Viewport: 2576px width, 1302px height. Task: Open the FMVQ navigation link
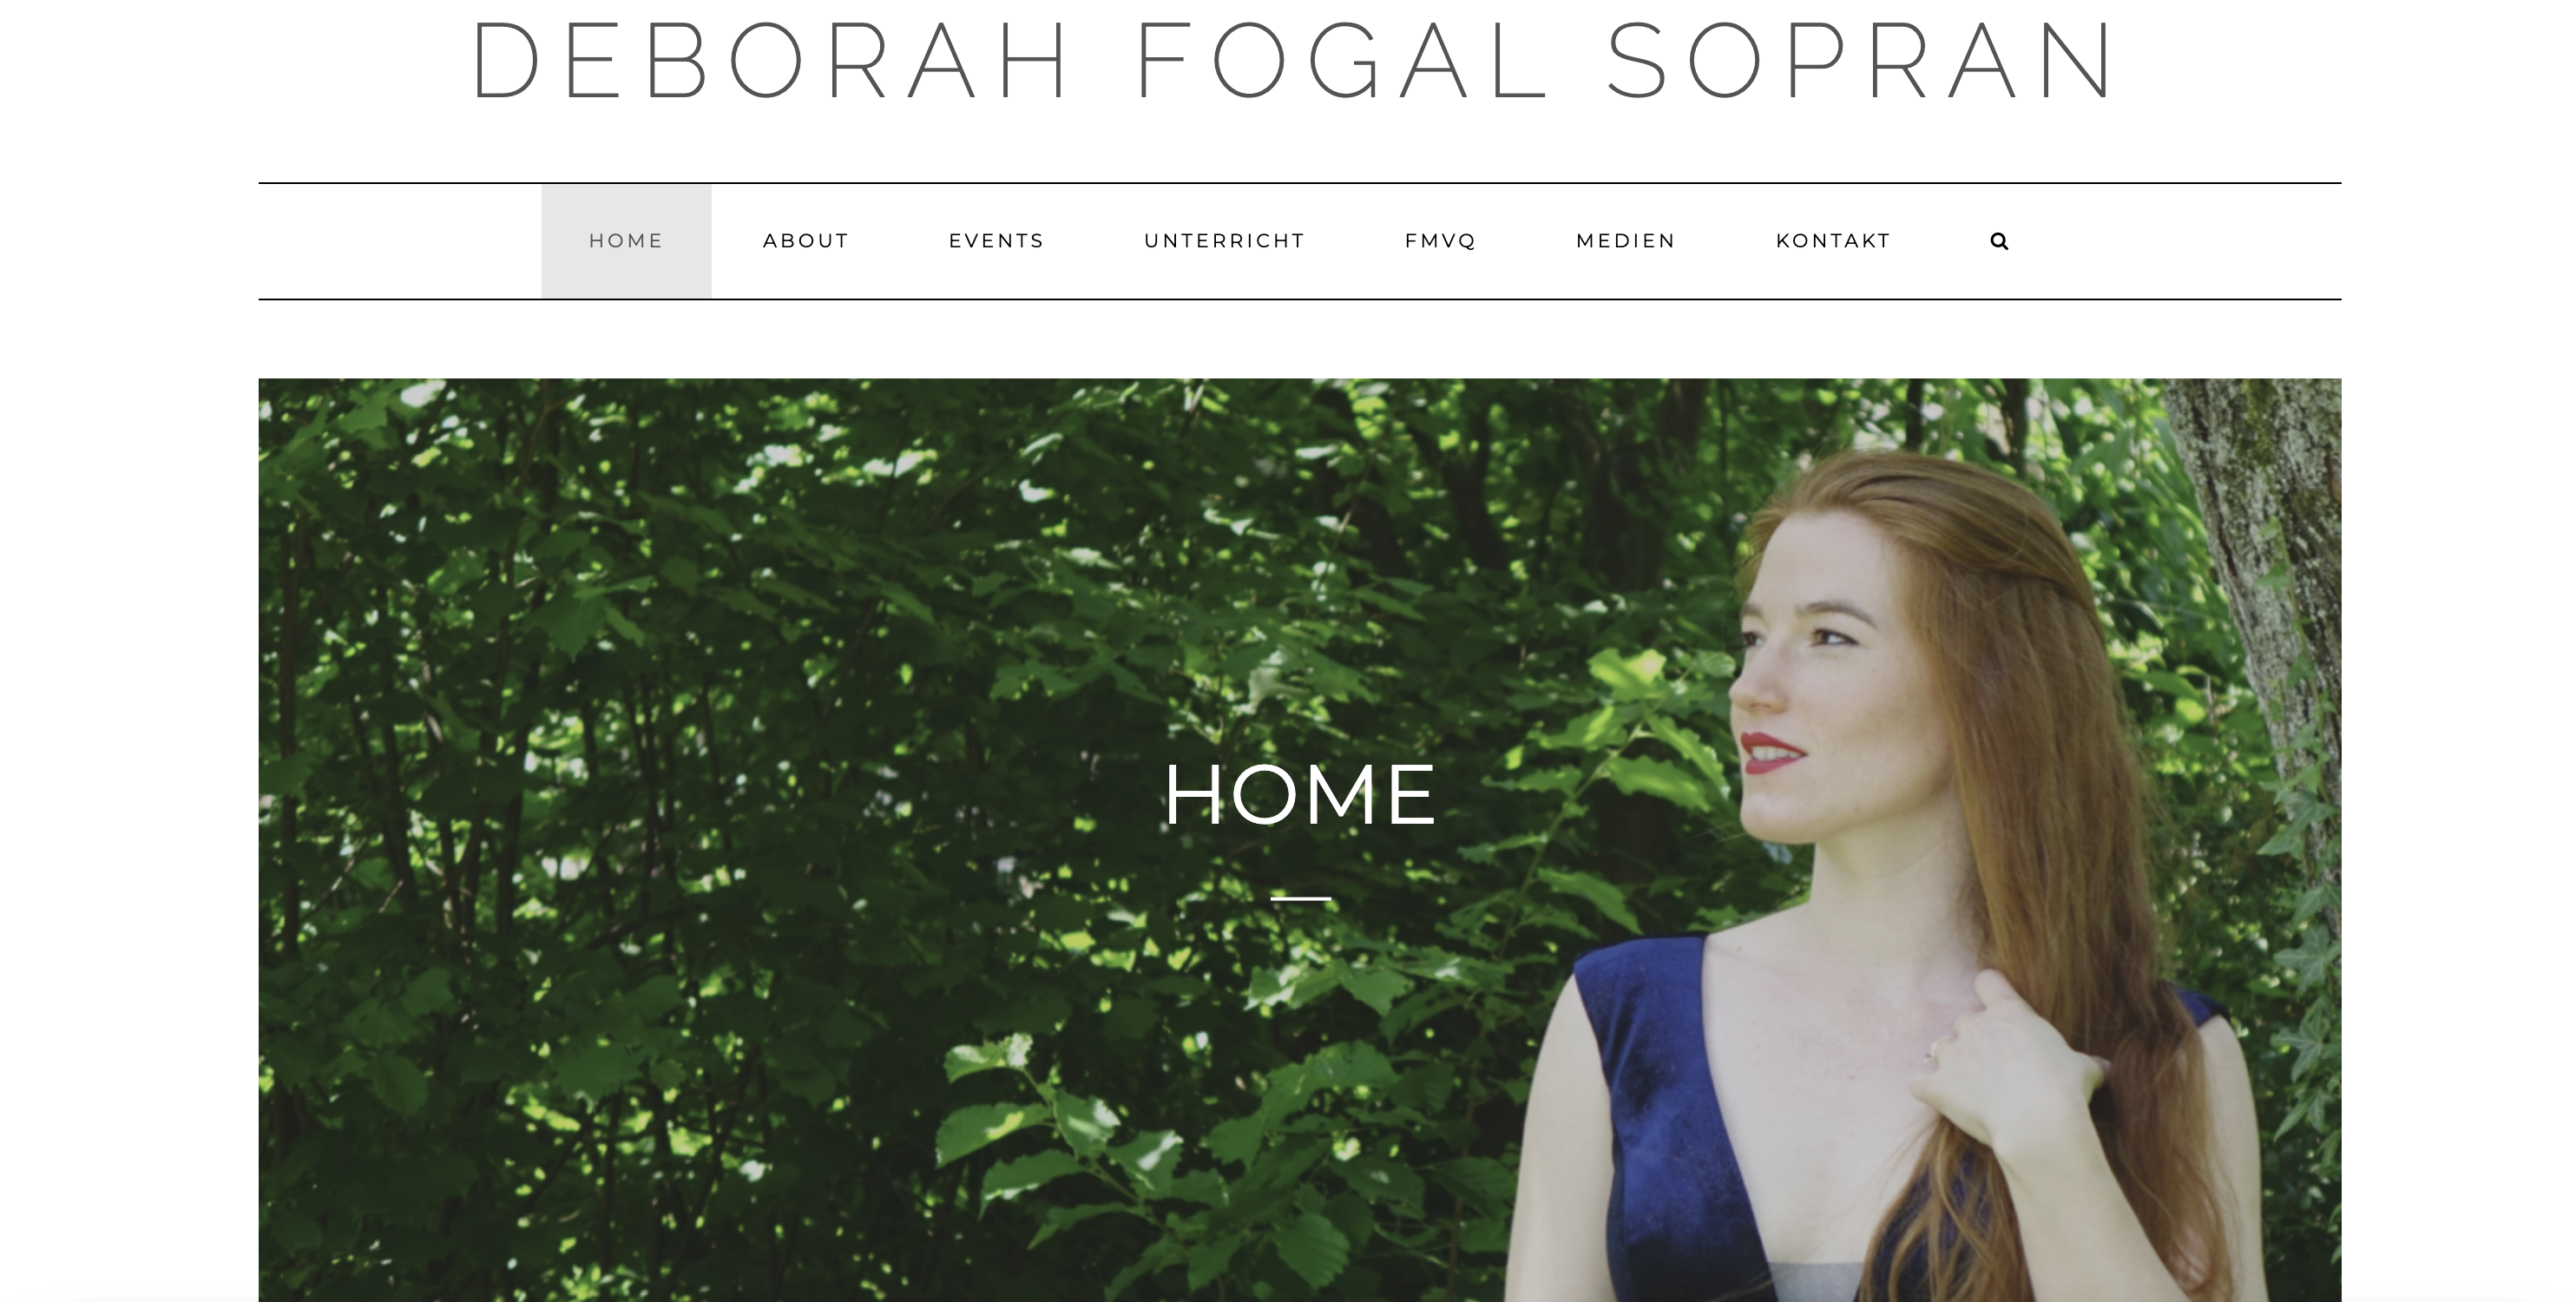(1440, 241)
